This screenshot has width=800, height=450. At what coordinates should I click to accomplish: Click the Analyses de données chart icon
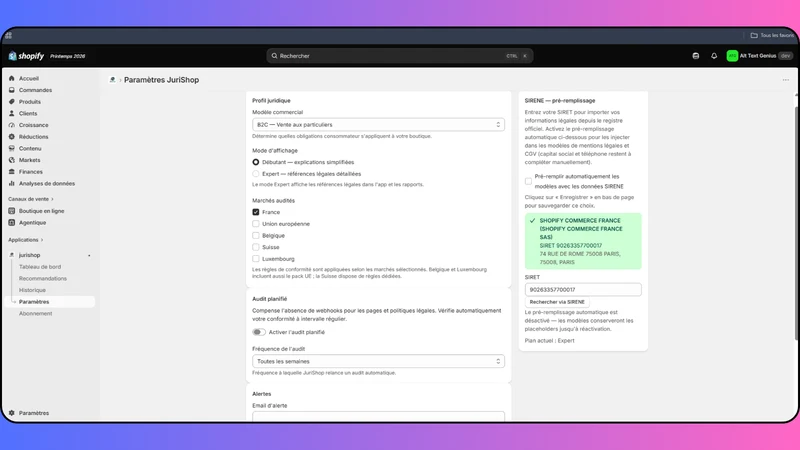click(12, 184)
